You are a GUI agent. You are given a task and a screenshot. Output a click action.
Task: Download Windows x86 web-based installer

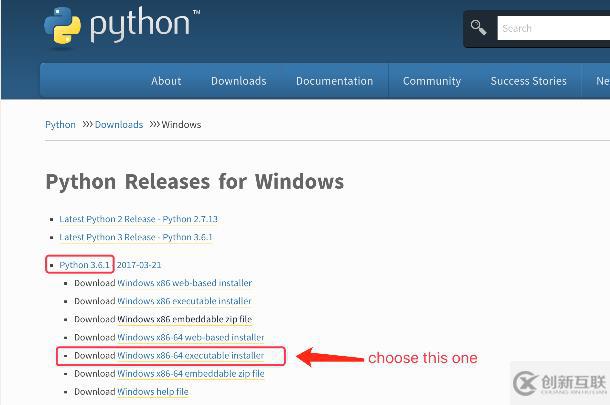coord(184,283)
